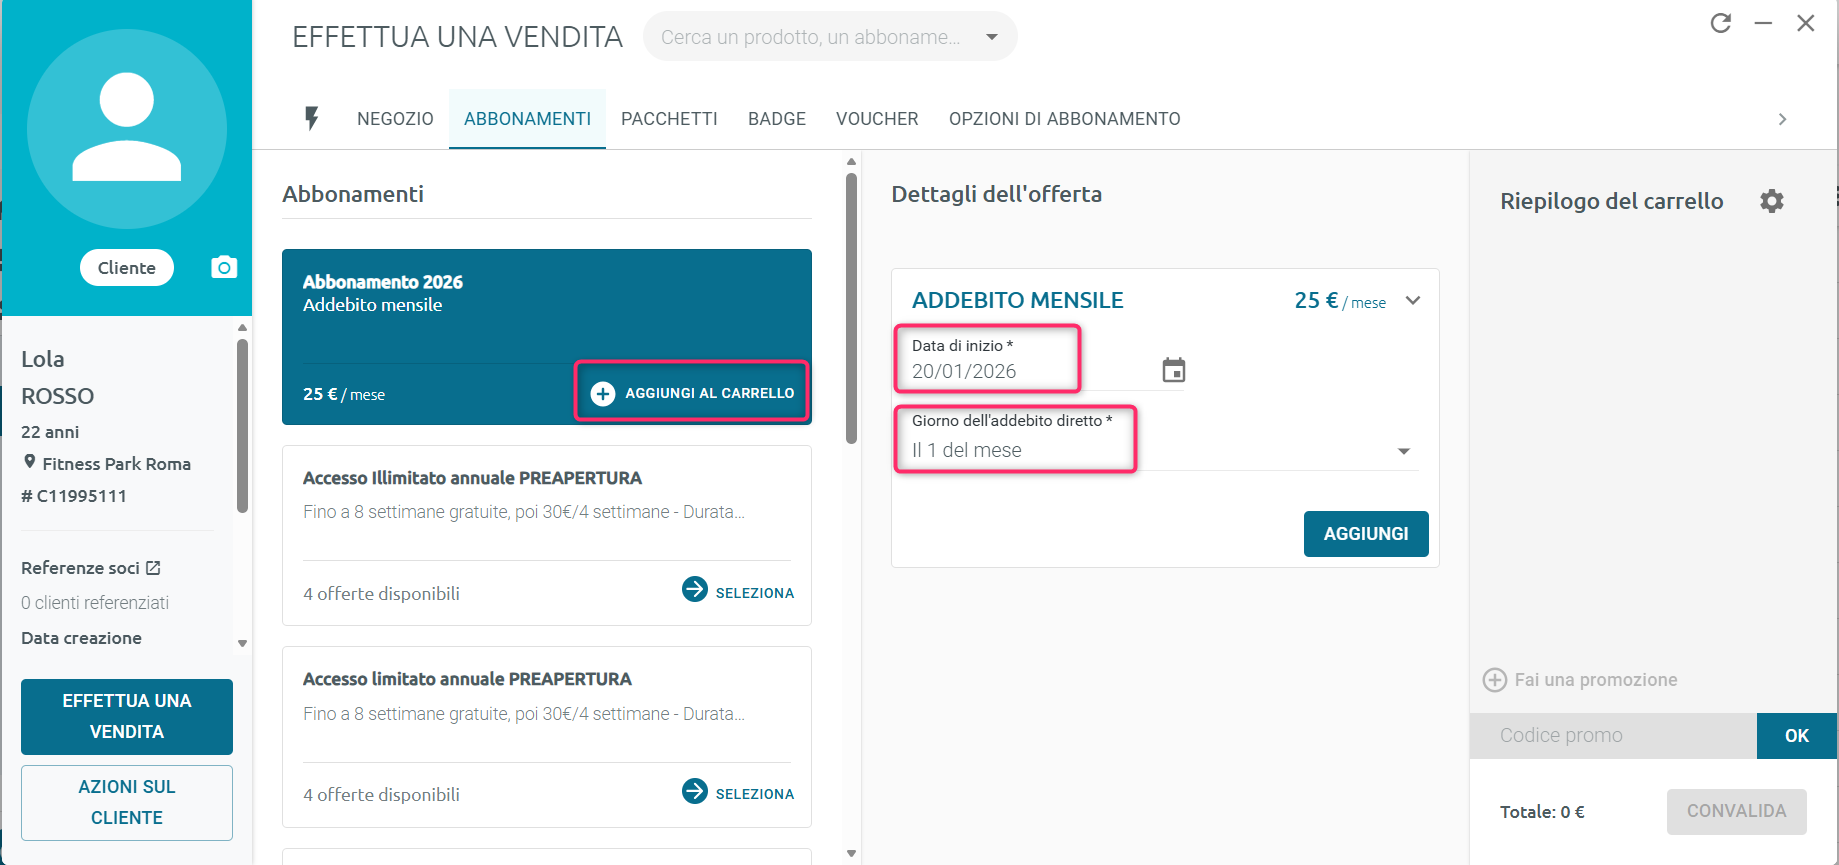Click the 25 € / mese price in offer details
The image size is (1839, 865).
coord(1340,300)
